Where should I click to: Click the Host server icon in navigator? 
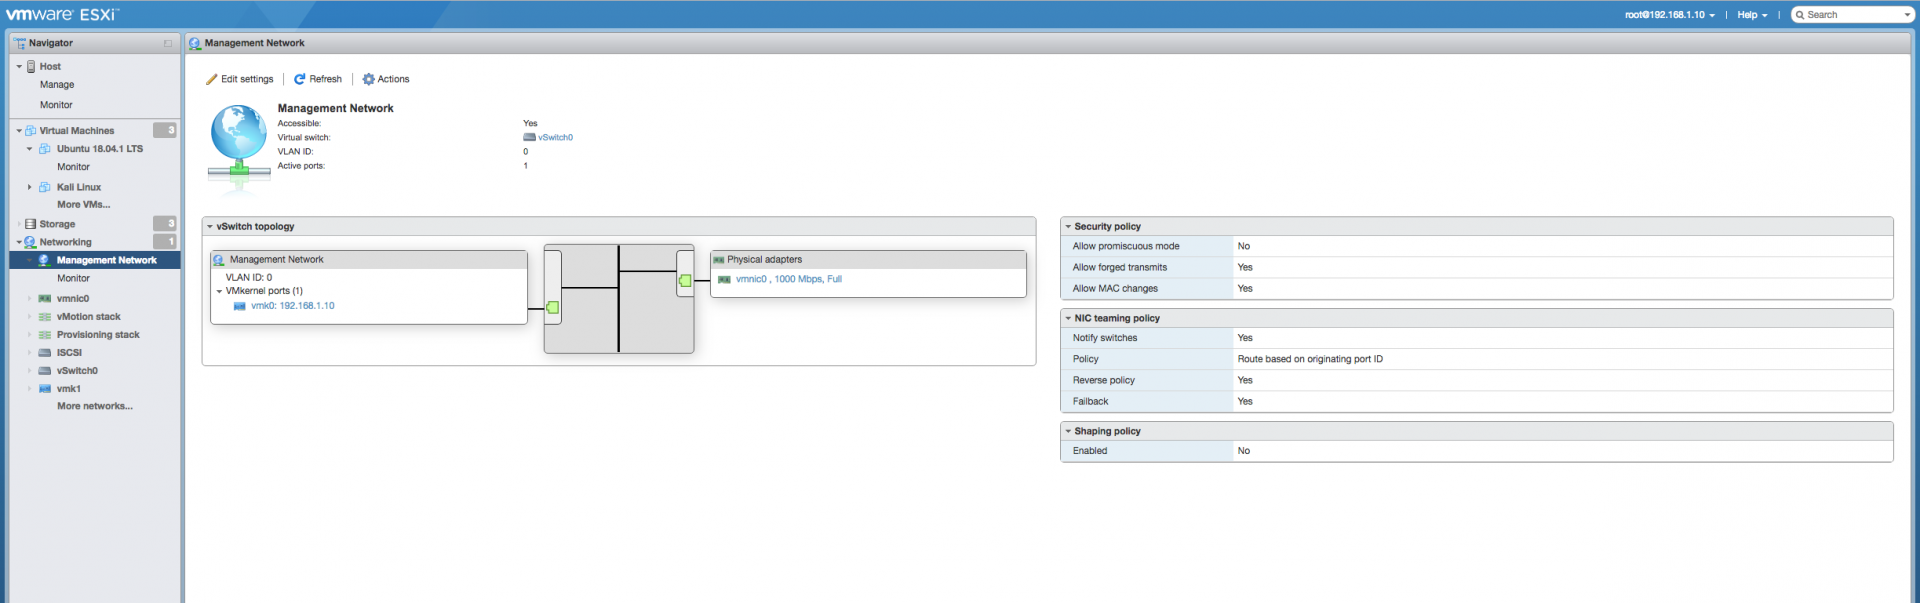31,66
